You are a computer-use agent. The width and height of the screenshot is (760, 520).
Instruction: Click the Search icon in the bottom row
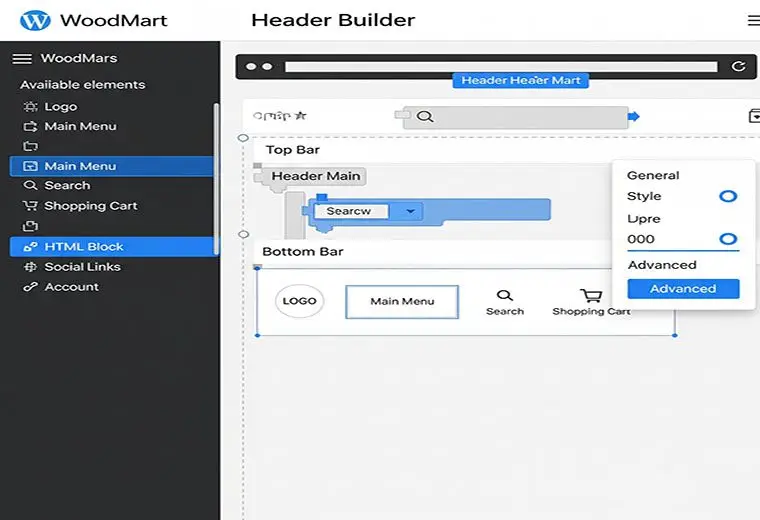coord(504,295)
